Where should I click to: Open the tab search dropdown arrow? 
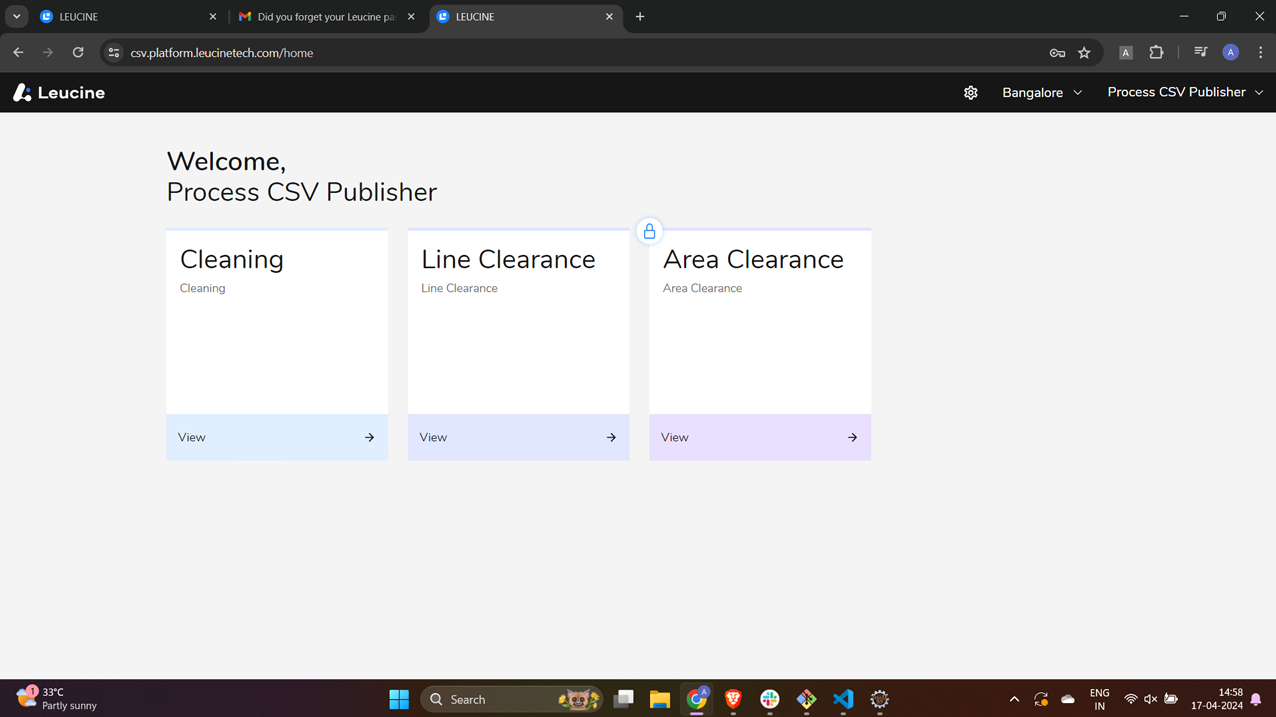17,17
